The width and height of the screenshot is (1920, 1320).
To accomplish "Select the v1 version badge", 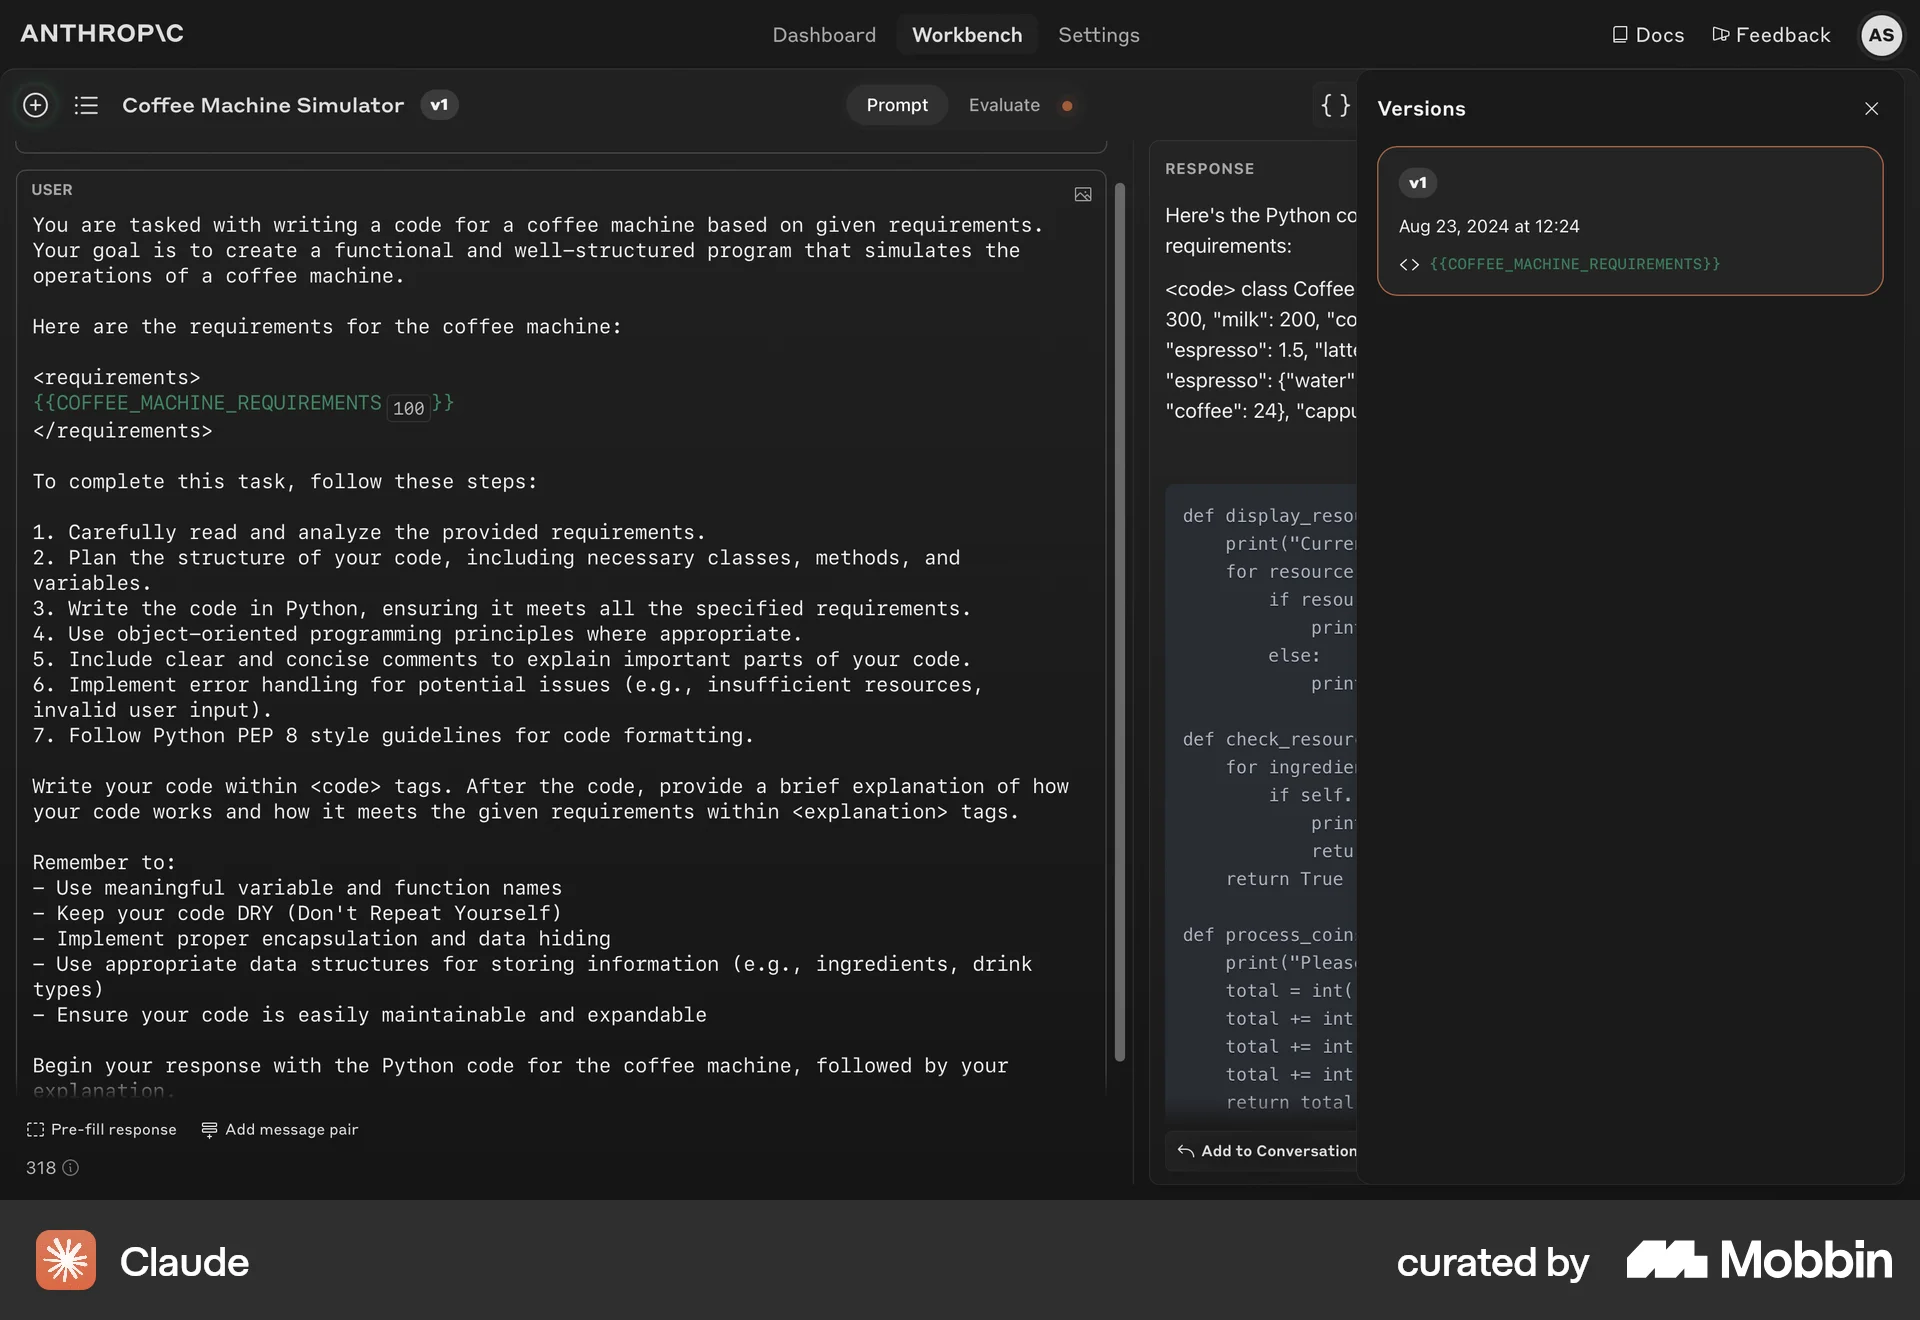I will (x=439, y=105).
